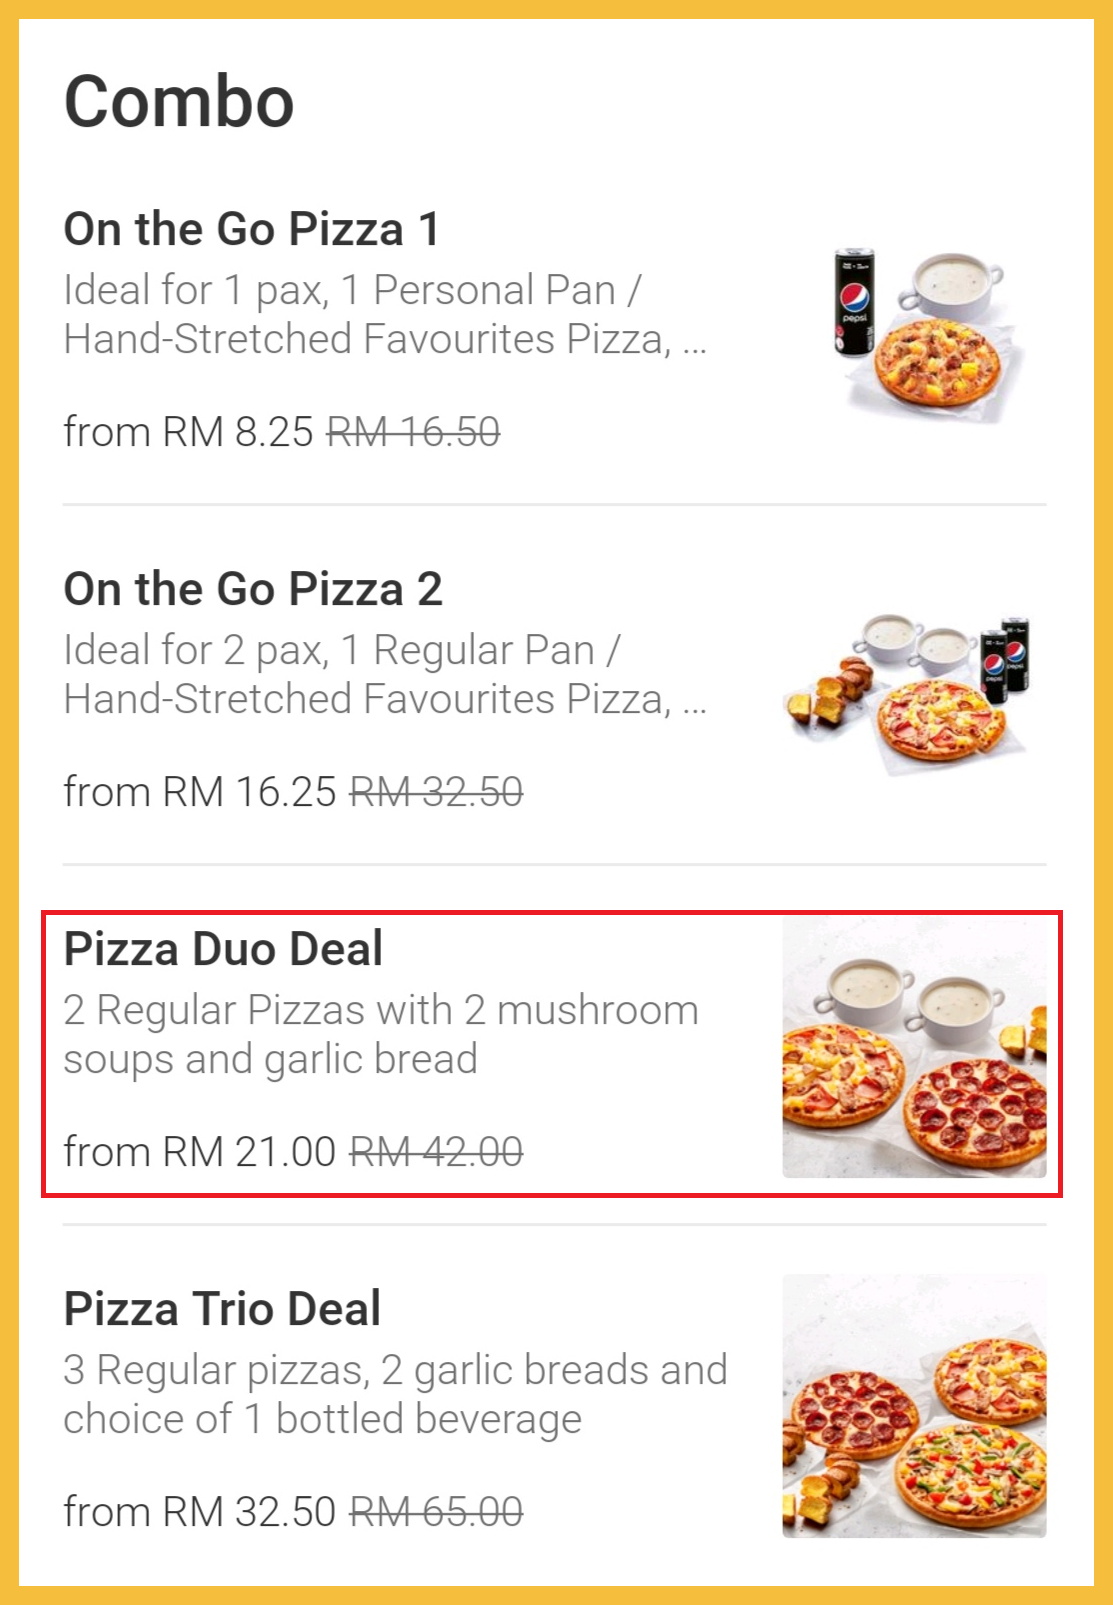This screenshot has height=1605, width=1113.
Task: Select the 'from RM 21.00' price
Action: (x=199, y=1152)
